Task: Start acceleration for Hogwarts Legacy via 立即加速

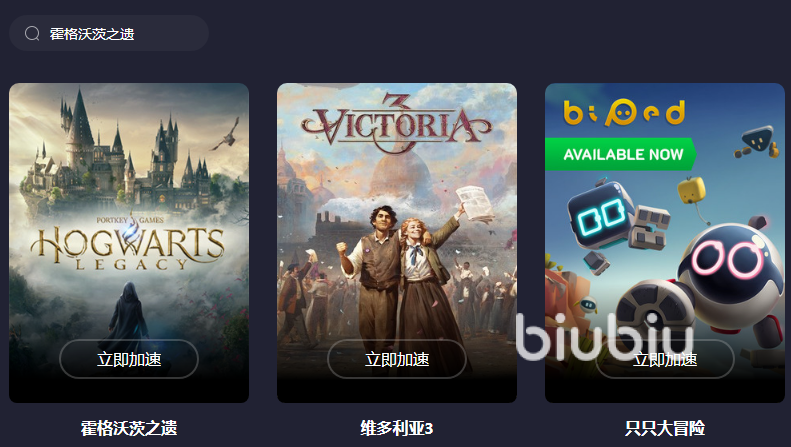Action: (x=129, y=359)
